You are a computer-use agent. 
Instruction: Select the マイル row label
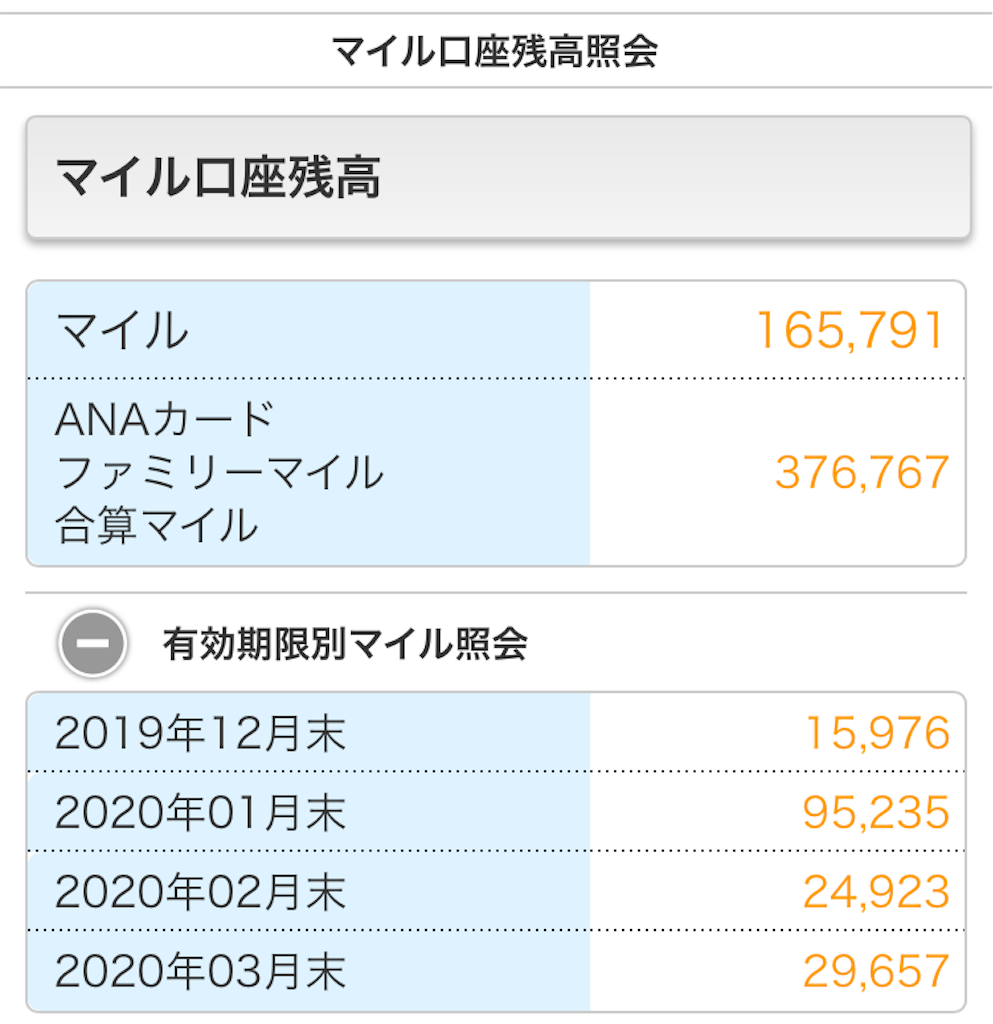pyautogui.click(x=122, y=330)
